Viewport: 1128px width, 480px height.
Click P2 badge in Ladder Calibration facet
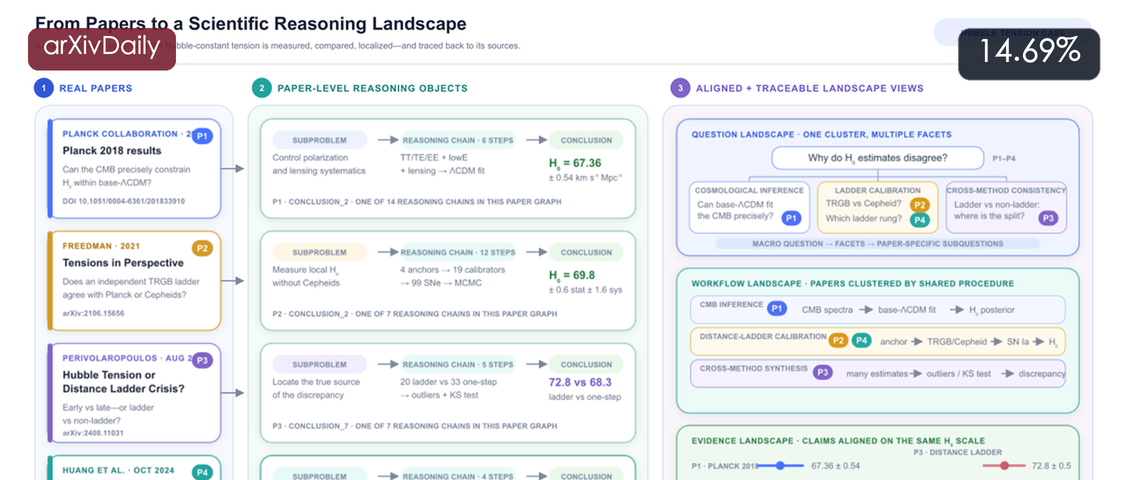click(919, 204)
